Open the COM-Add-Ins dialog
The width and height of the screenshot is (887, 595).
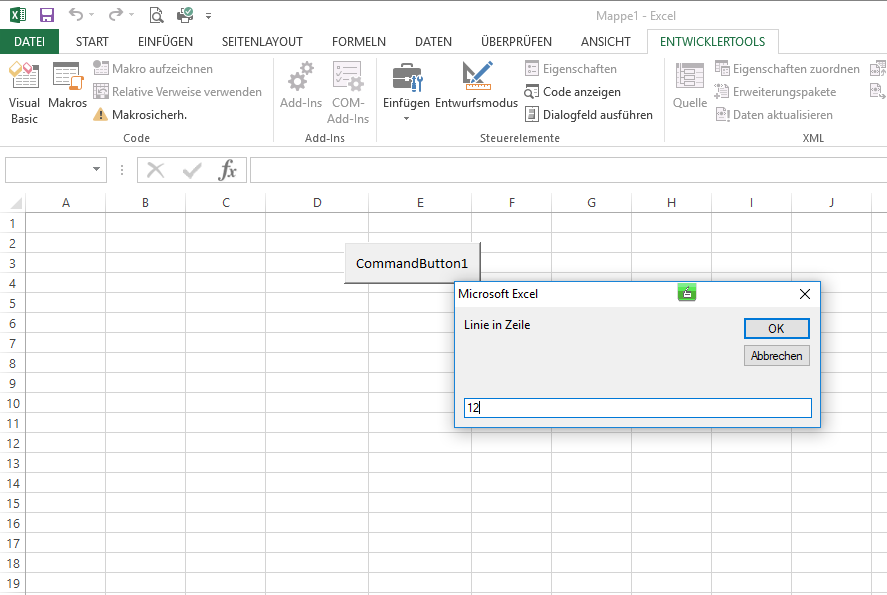pyautogui.click(x=347, y=93)
